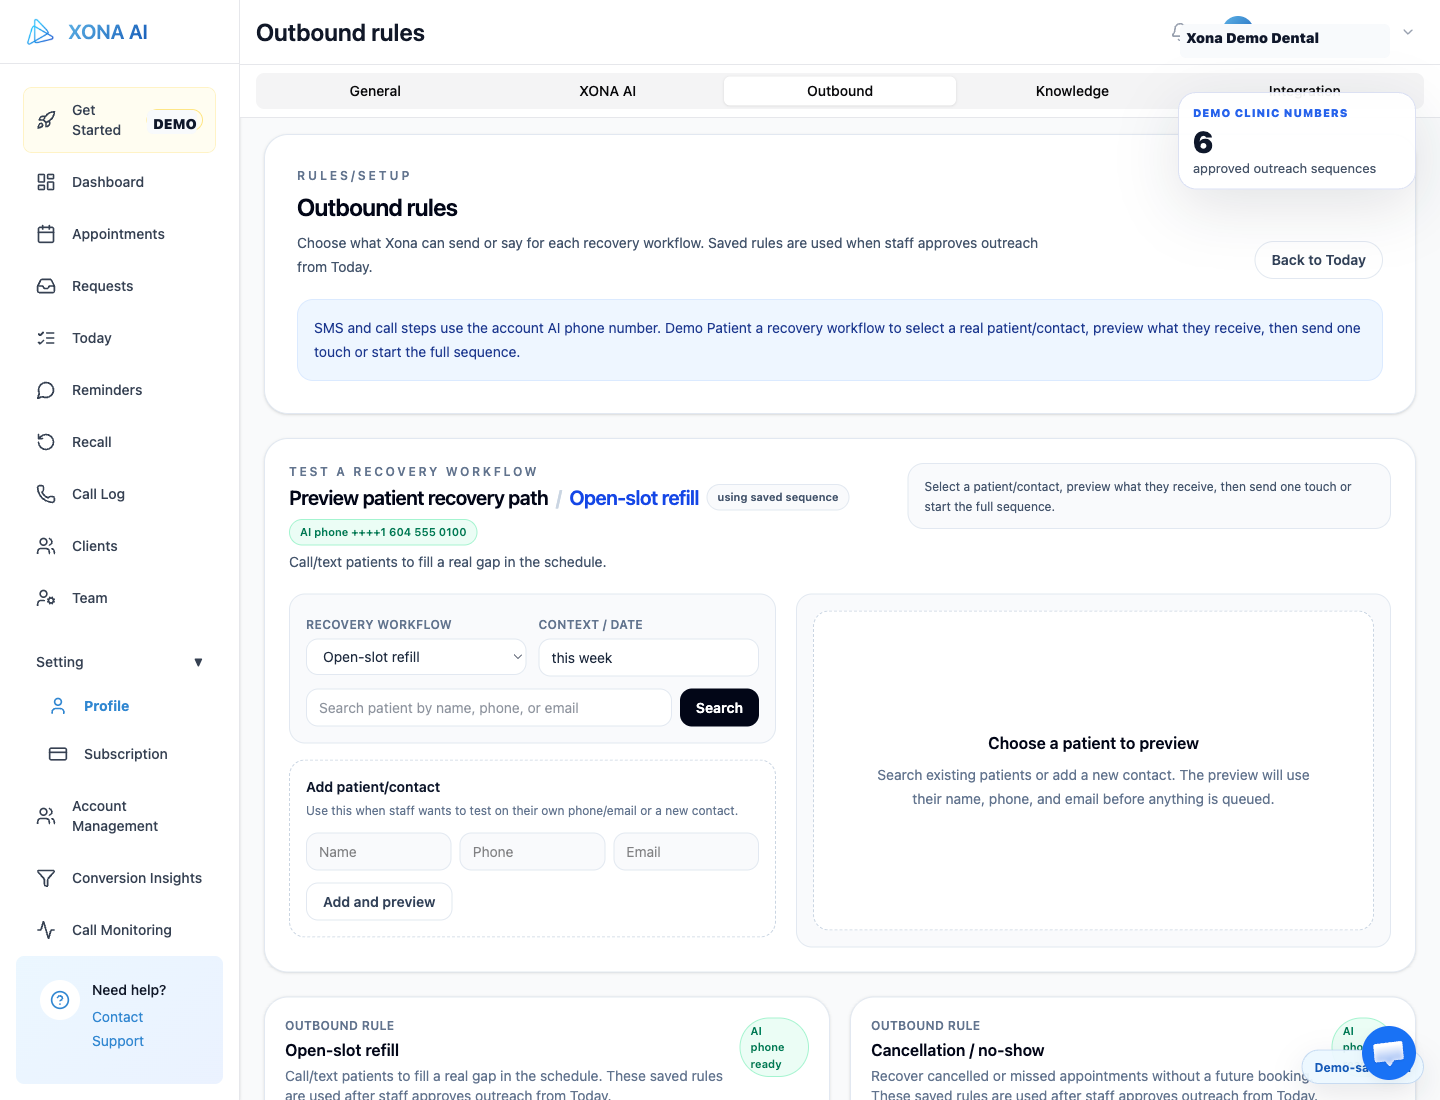
Task: Click the Appointments calendar icon
Action: pos(46,234)
